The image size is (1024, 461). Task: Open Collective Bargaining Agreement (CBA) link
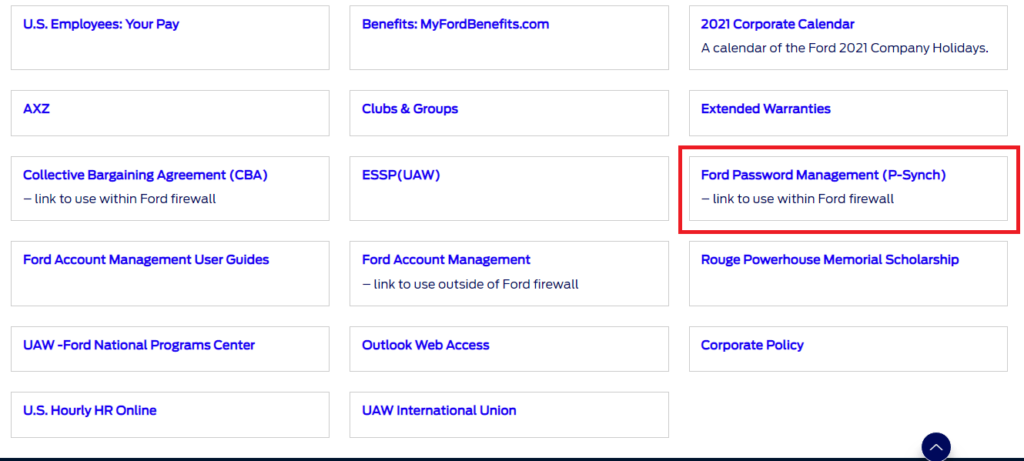146,175
